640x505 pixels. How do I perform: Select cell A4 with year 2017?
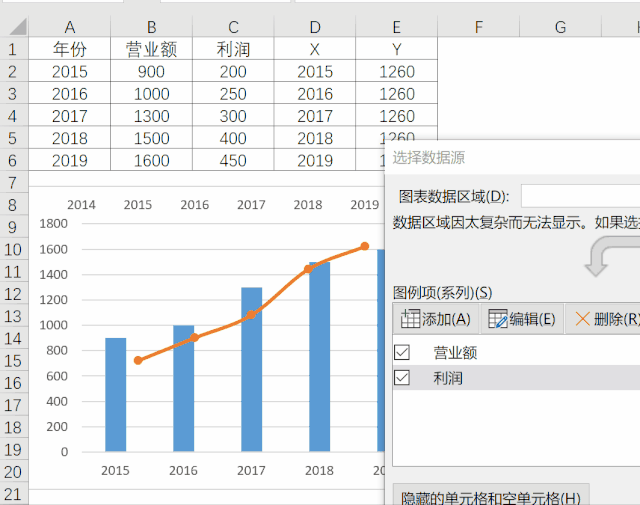70,116
